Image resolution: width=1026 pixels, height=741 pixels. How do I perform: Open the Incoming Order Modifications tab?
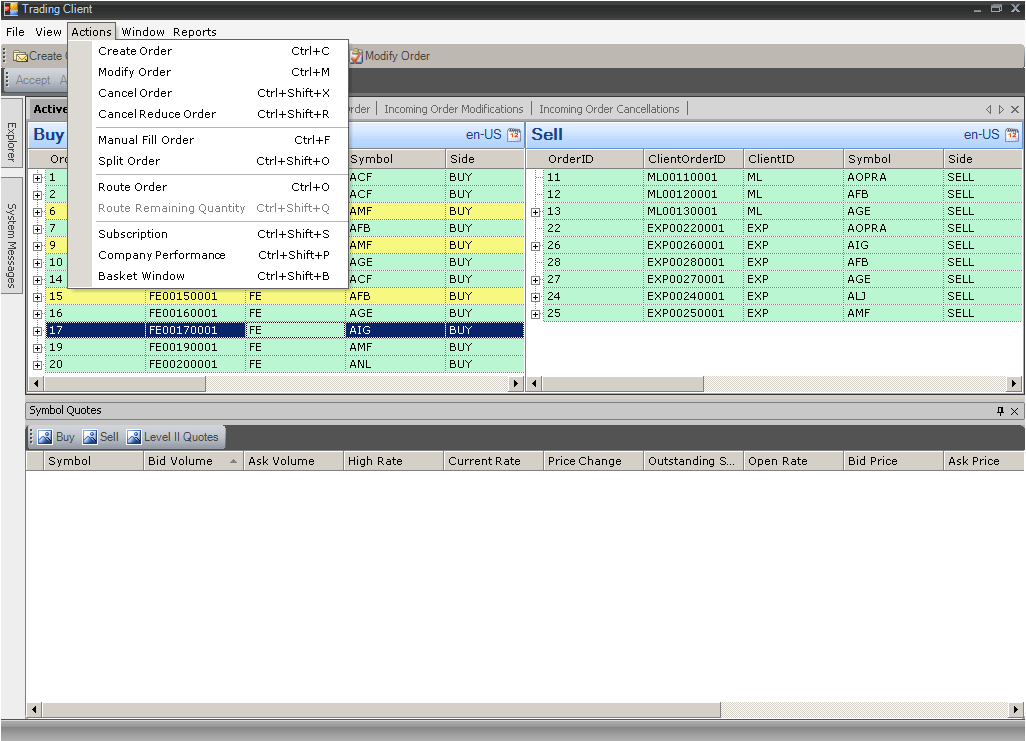[453, 109]
